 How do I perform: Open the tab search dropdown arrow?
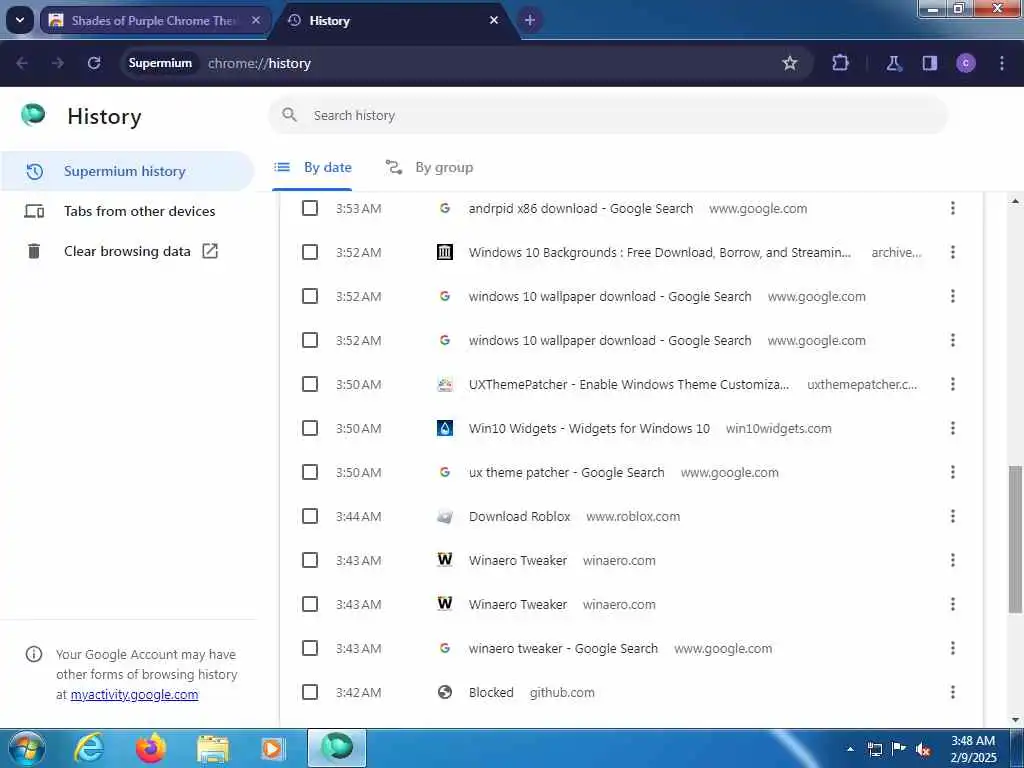(x=20, y=20)
